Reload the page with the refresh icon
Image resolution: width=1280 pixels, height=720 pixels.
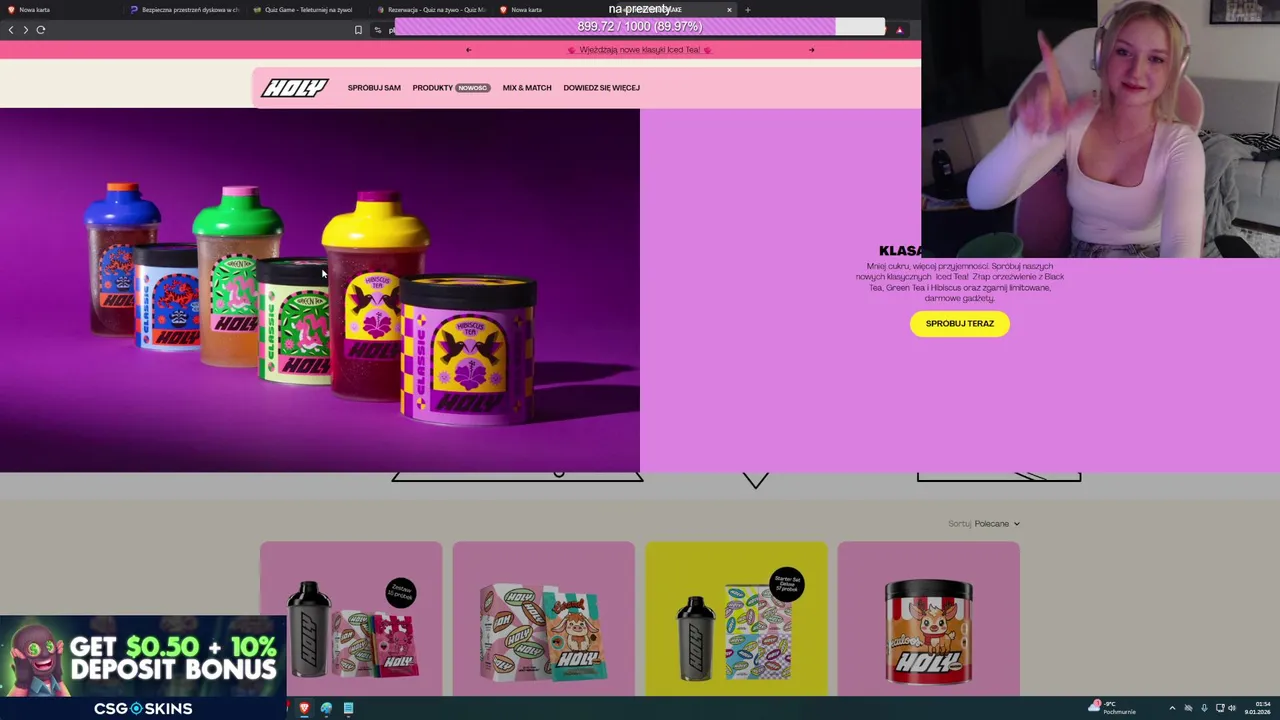coord(41,30)
